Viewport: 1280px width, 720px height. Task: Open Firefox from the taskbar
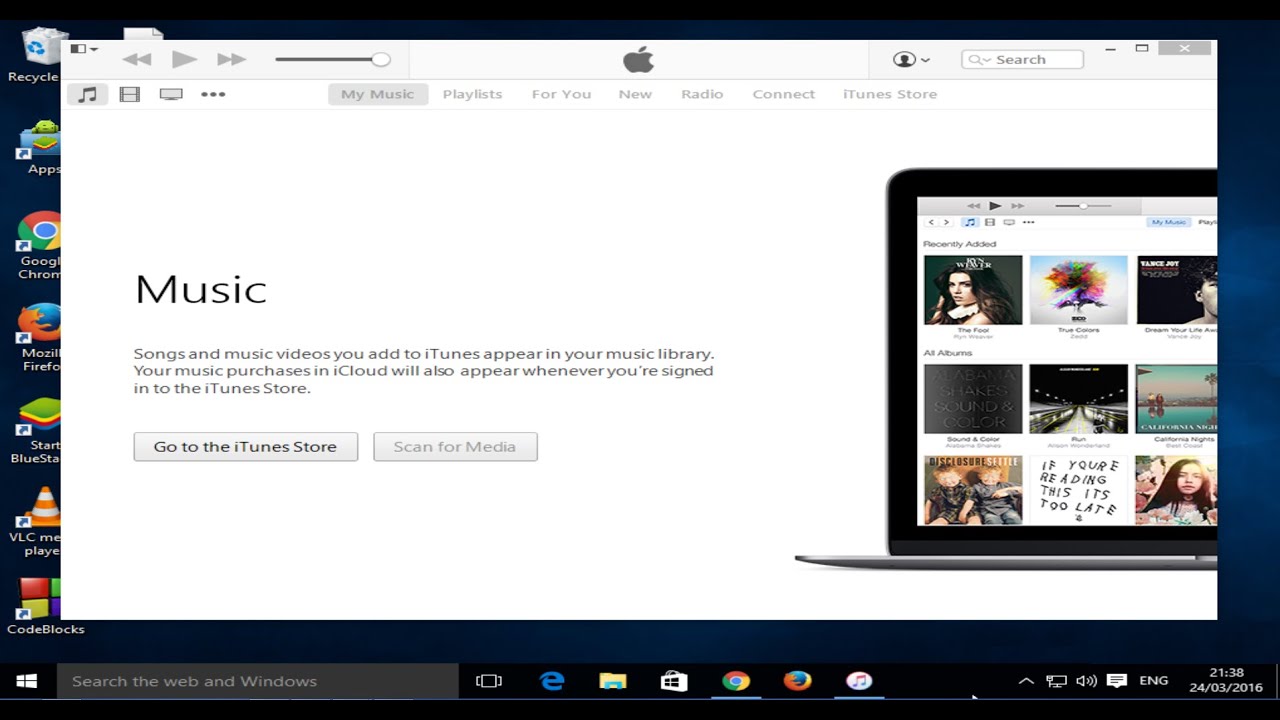(797, 681)
